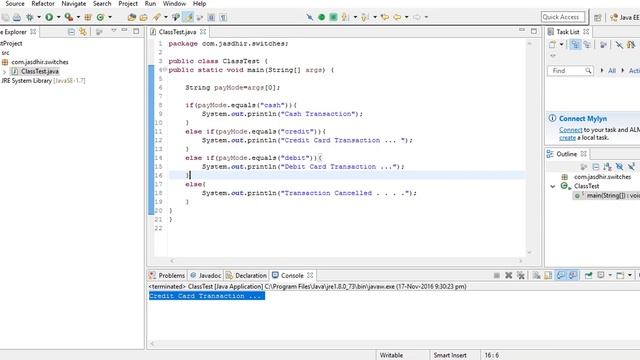Open the Run menu

point(150,4)
